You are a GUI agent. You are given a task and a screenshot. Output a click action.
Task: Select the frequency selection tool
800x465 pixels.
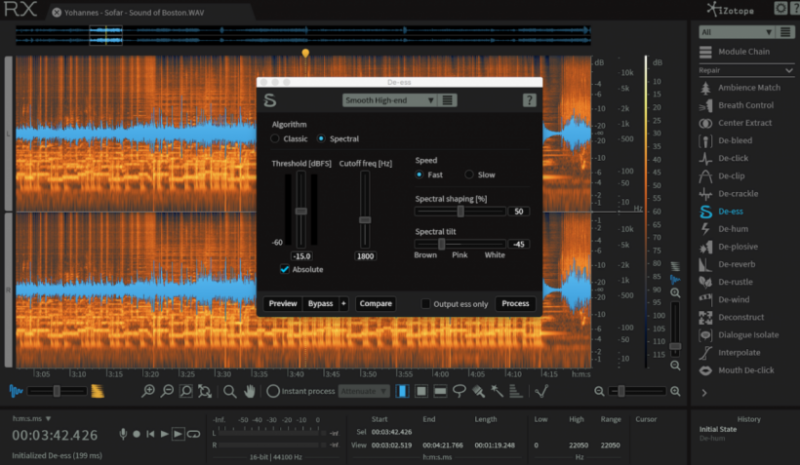[x=440, y=391]
